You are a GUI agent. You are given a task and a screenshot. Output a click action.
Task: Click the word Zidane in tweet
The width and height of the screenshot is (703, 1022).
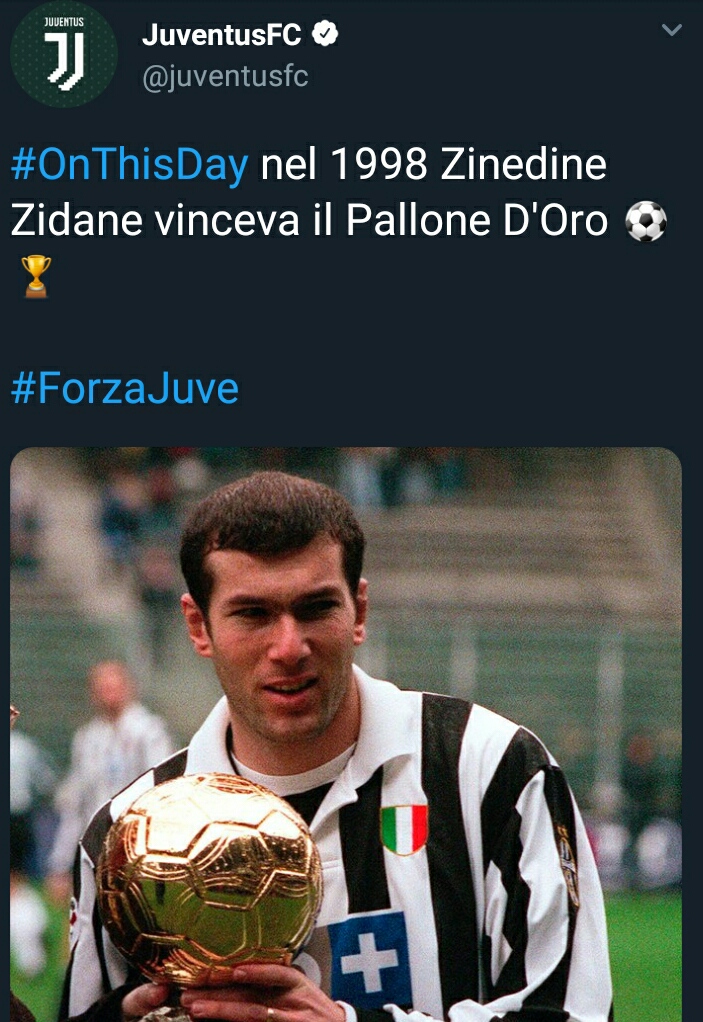76,221
